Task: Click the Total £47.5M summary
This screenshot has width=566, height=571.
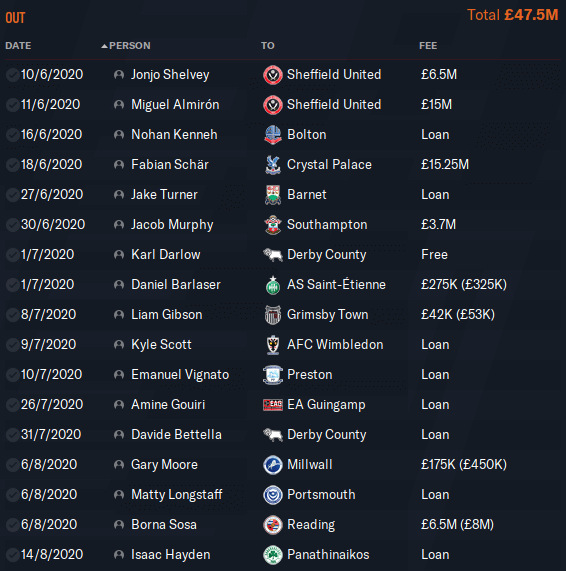Action: (512, 15)
